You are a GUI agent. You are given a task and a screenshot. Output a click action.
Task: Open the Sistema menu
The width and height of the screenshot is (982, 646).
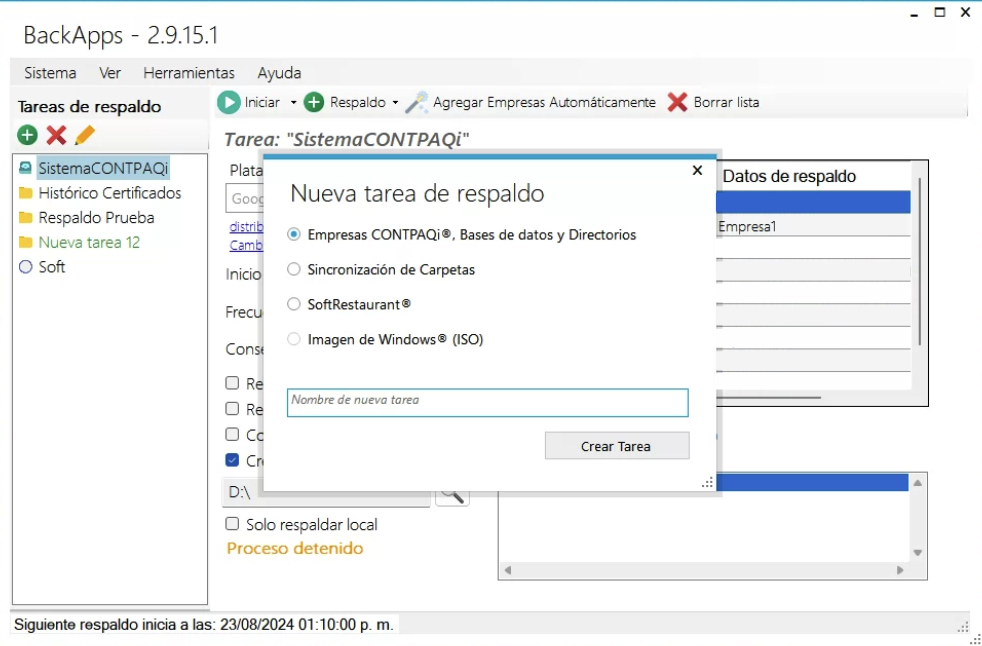pos(50,73)
